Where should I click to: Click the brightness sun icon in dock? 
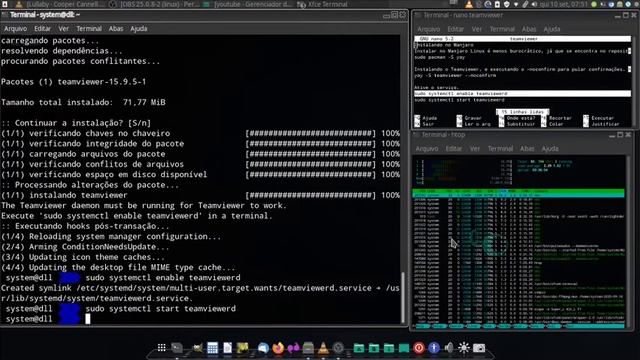click(x=464, y=348)
